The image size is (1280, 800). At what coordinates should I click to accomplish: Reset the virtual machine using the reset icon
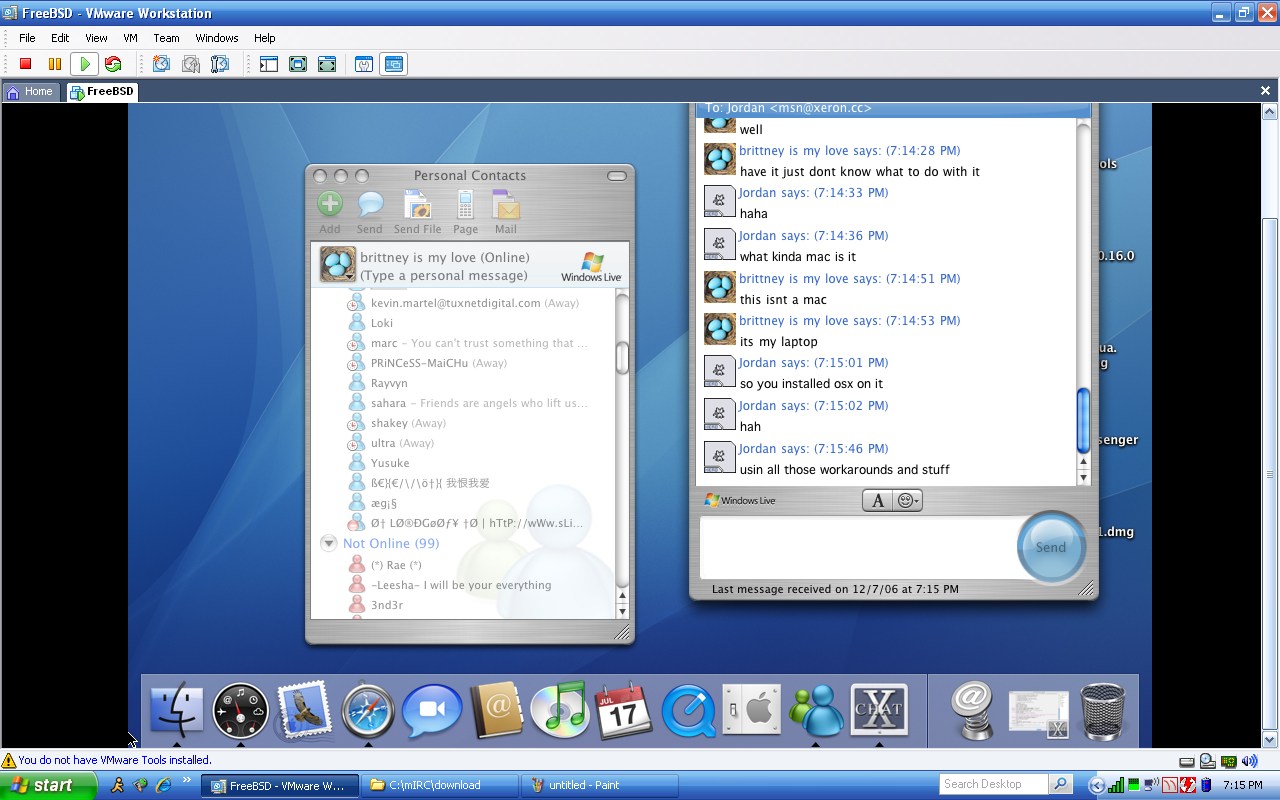pyautogui.click(x=113, y=64)
